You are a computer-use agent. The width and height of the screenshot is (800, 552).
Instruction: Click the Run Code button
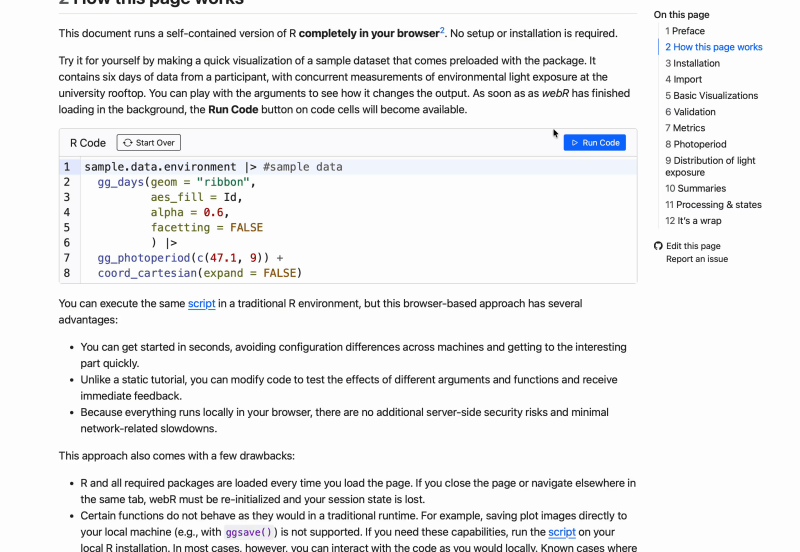(594, 143)
